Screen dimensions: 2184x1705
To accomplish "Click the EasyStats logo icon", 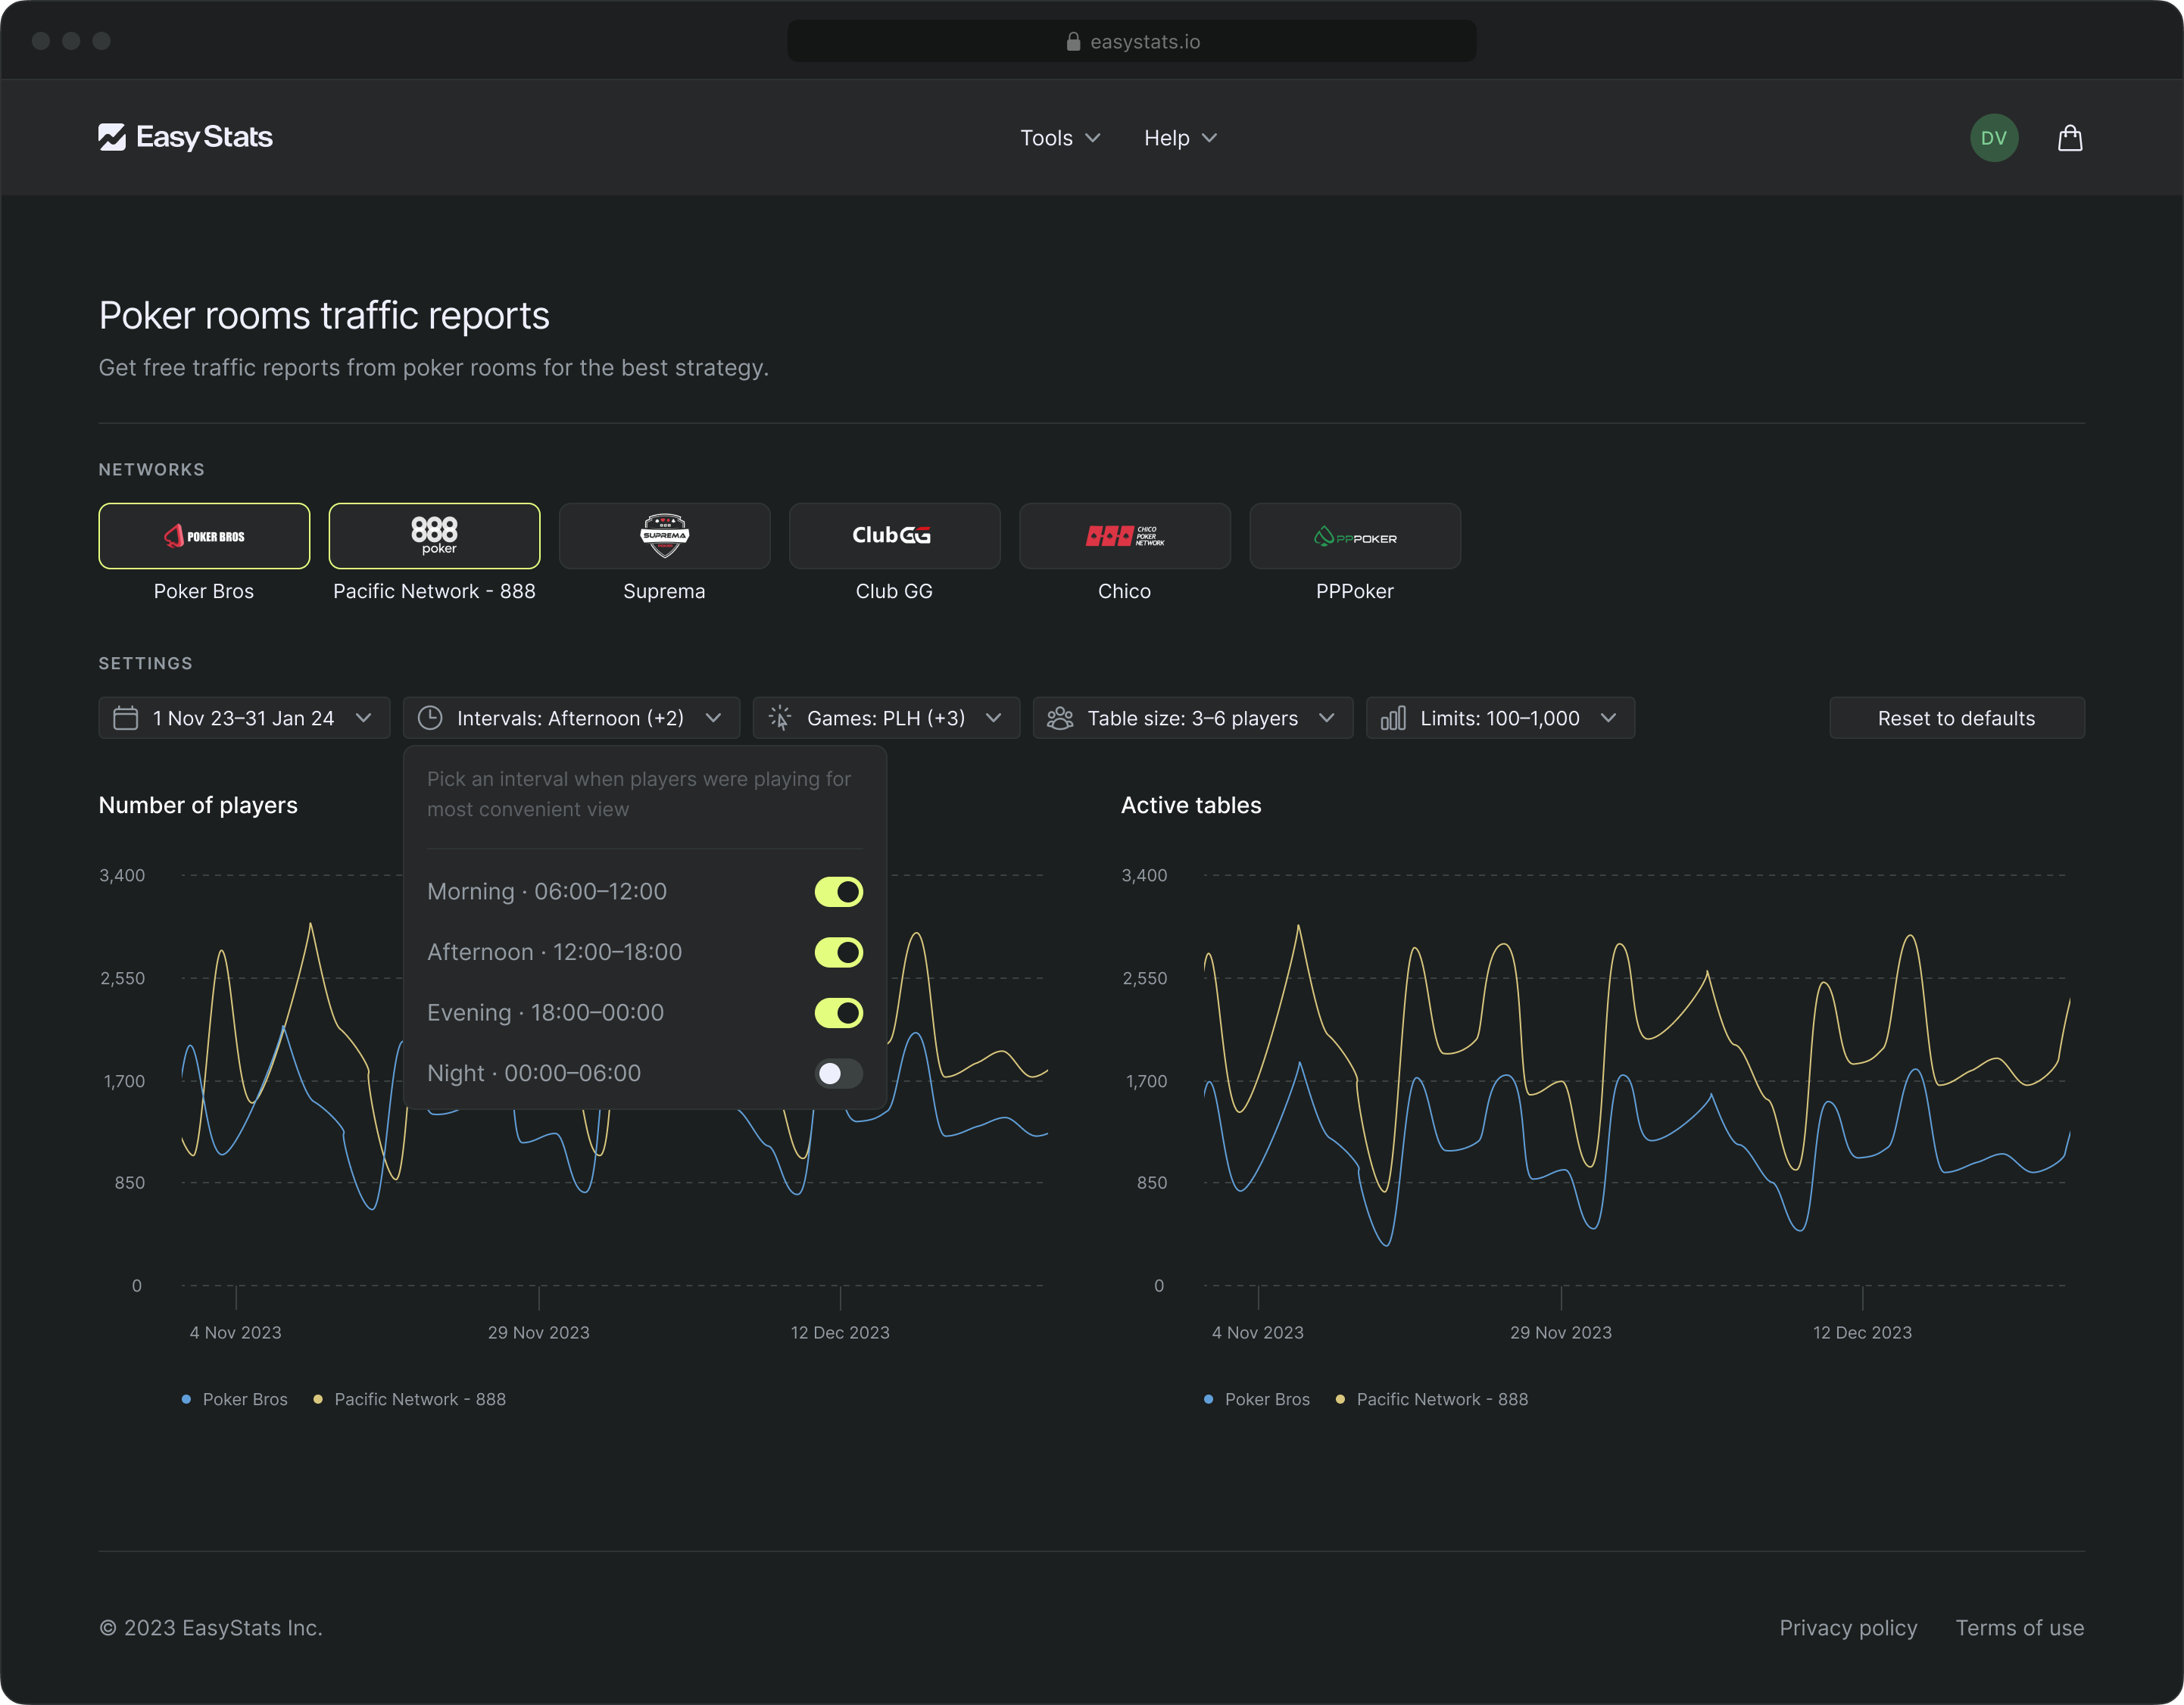I will pyautogui.click(x=111, y=136).
